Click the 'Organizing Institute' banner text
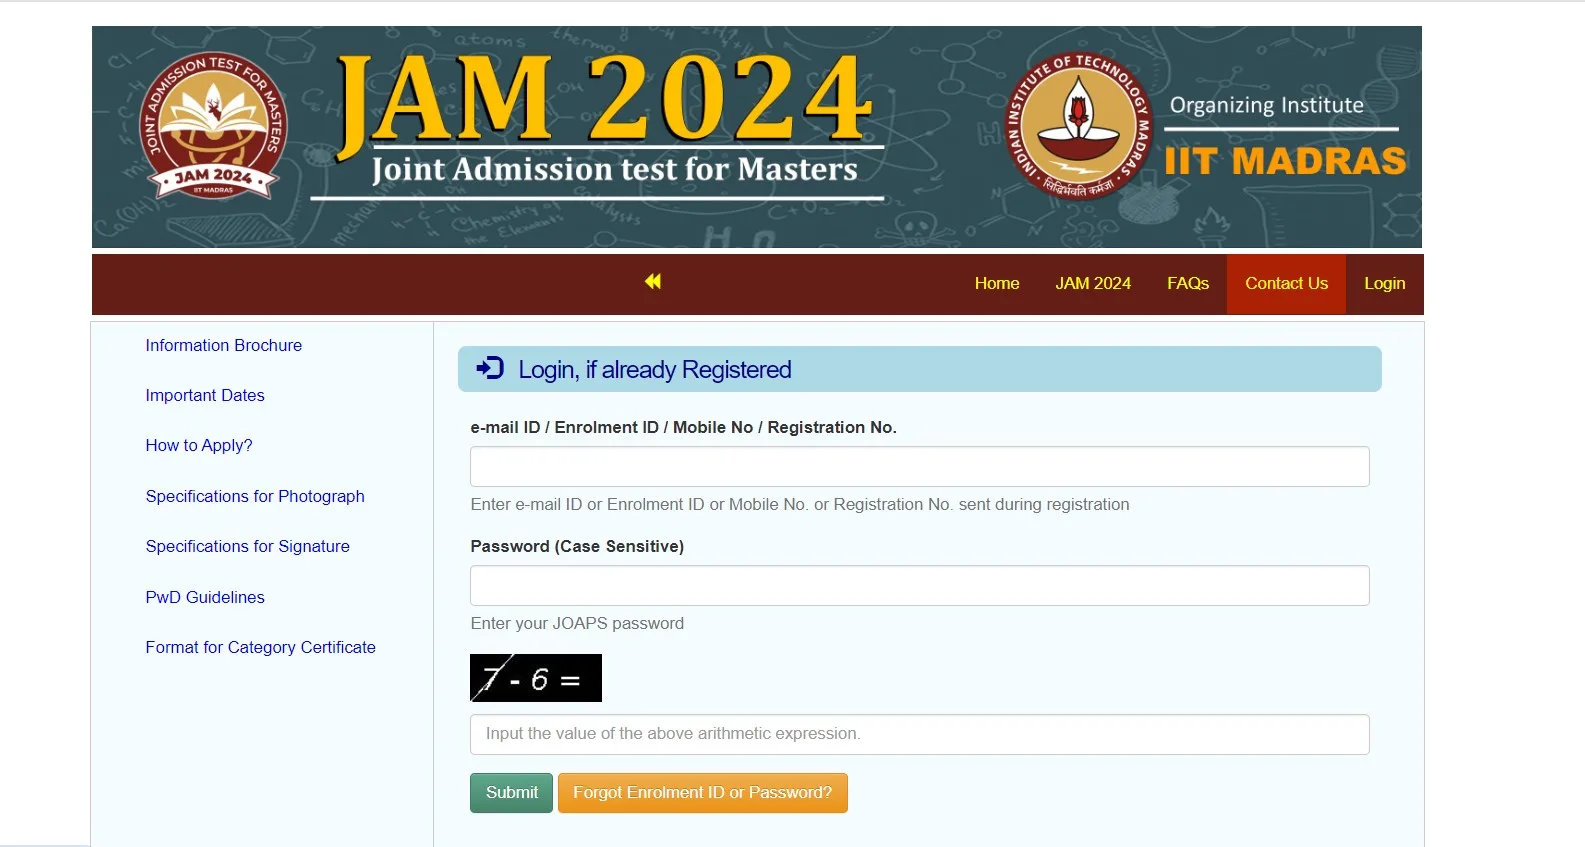The width and height of the screenshot is (1585, 847). point(1267,106)
